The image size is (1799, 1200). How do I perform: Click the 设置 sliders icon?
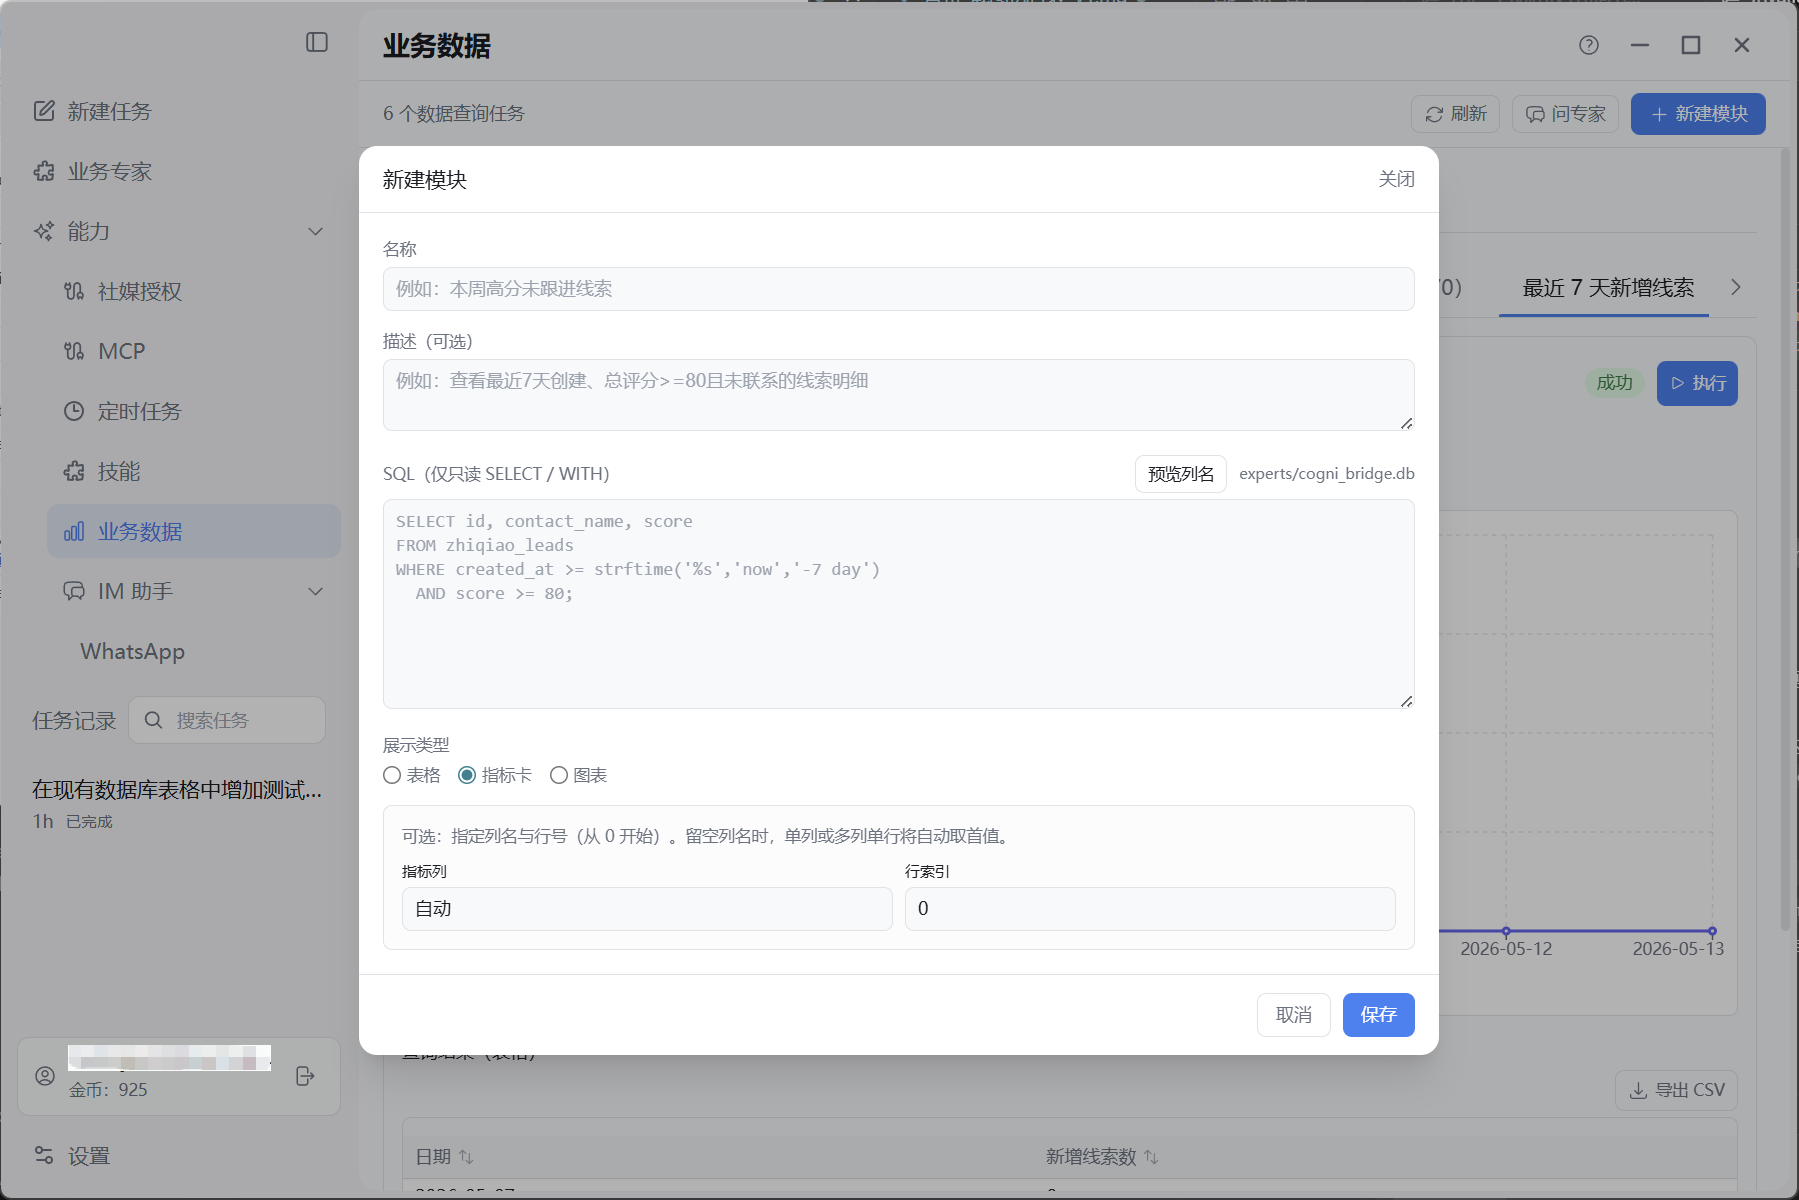(44, 1156)
